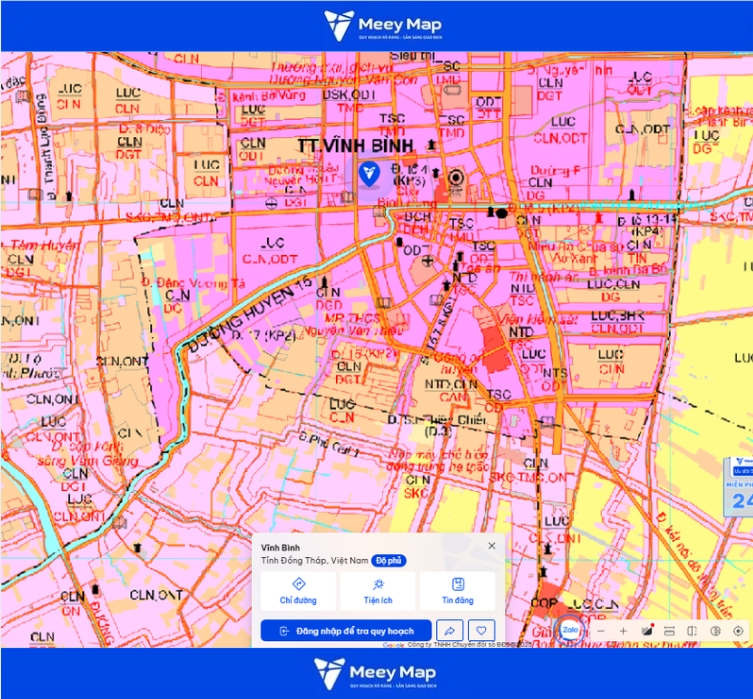This screenshot has height=699, width=753.
Task: Toggle the split compare view icon
Action: (x=692, y=631)
